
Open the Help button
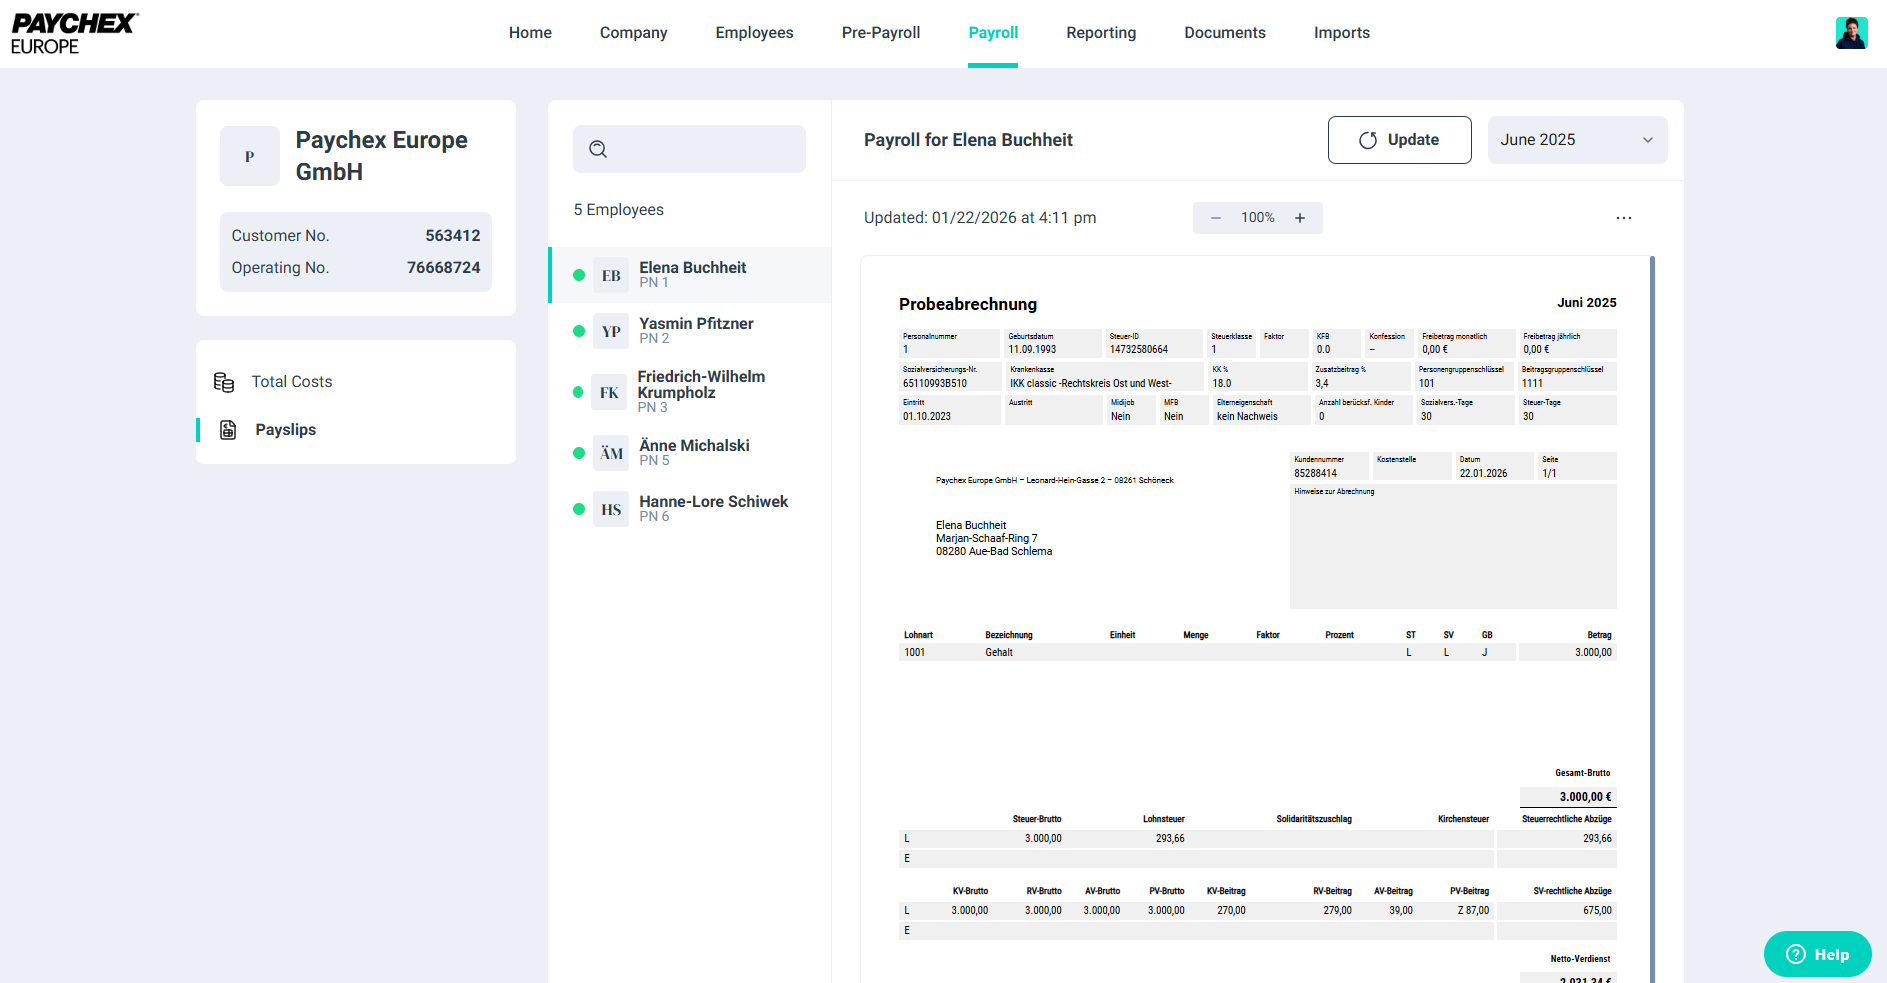click(1817, 954)
